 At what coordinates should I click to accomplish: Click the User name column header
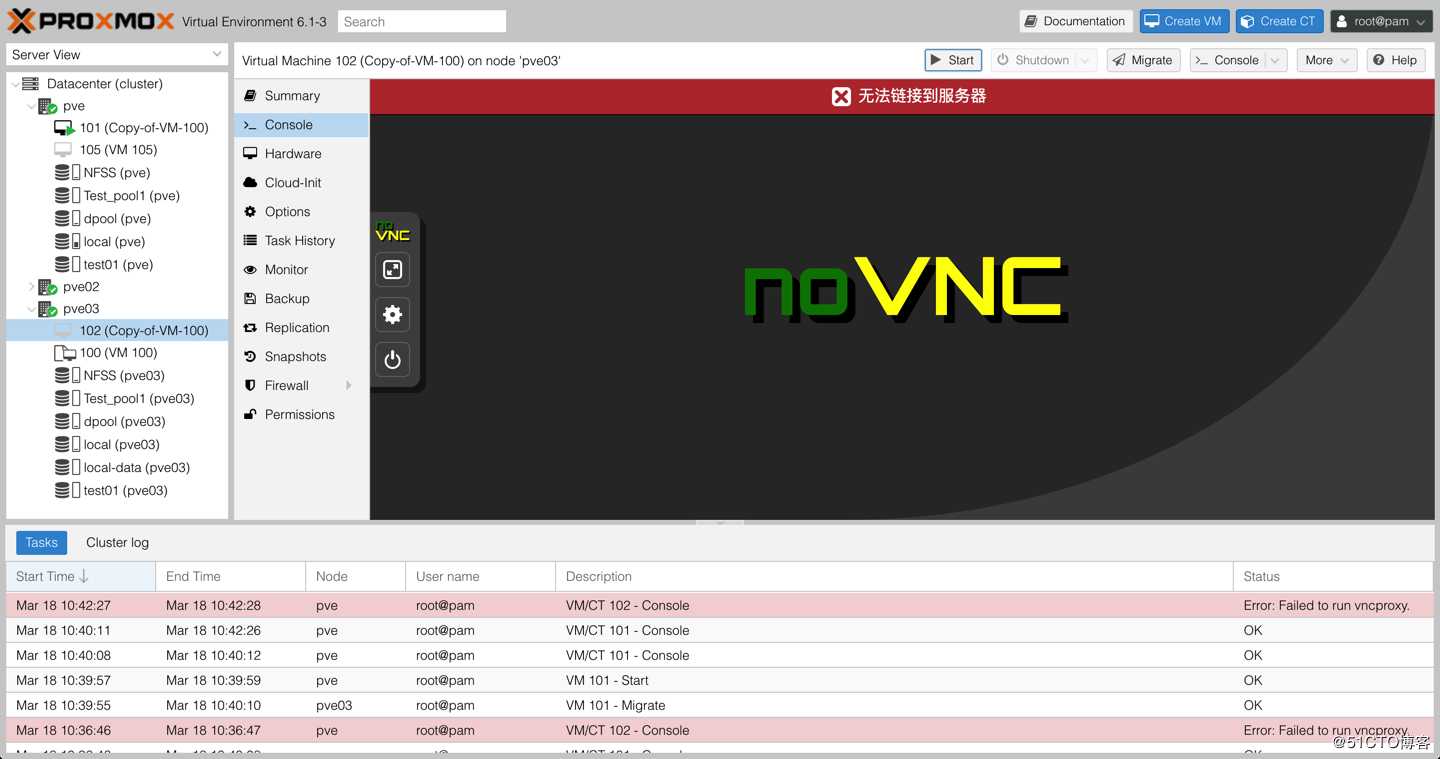click(480, 576)
